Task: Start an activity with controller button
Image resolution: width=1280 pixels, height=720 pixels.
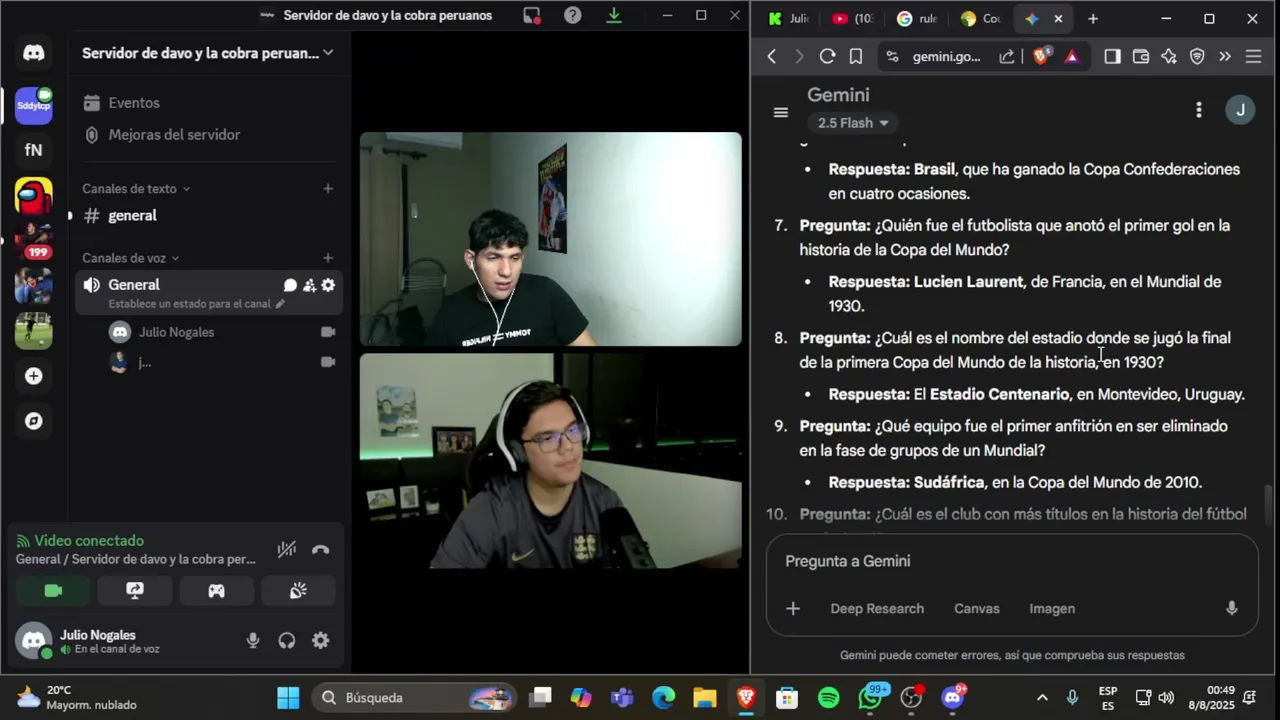Action: click(216, 591)
